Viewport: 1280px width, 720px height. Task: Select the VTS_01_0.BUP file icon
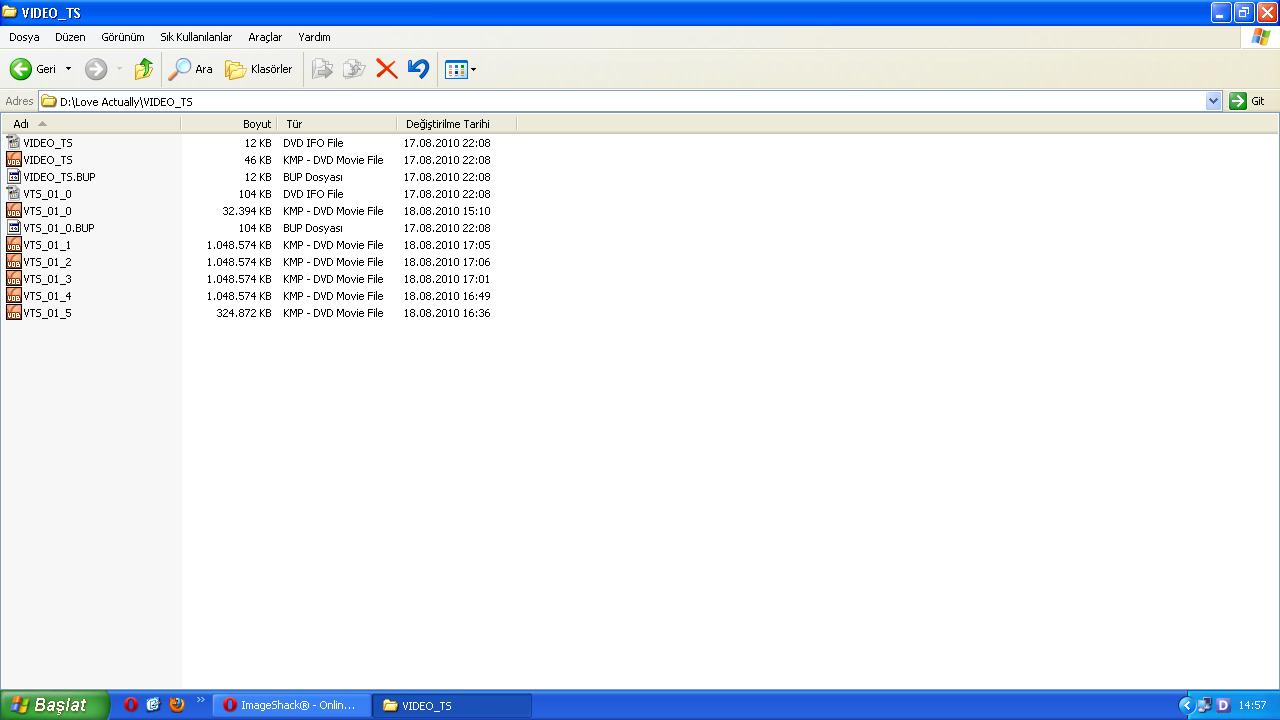[x=14, y=228]
